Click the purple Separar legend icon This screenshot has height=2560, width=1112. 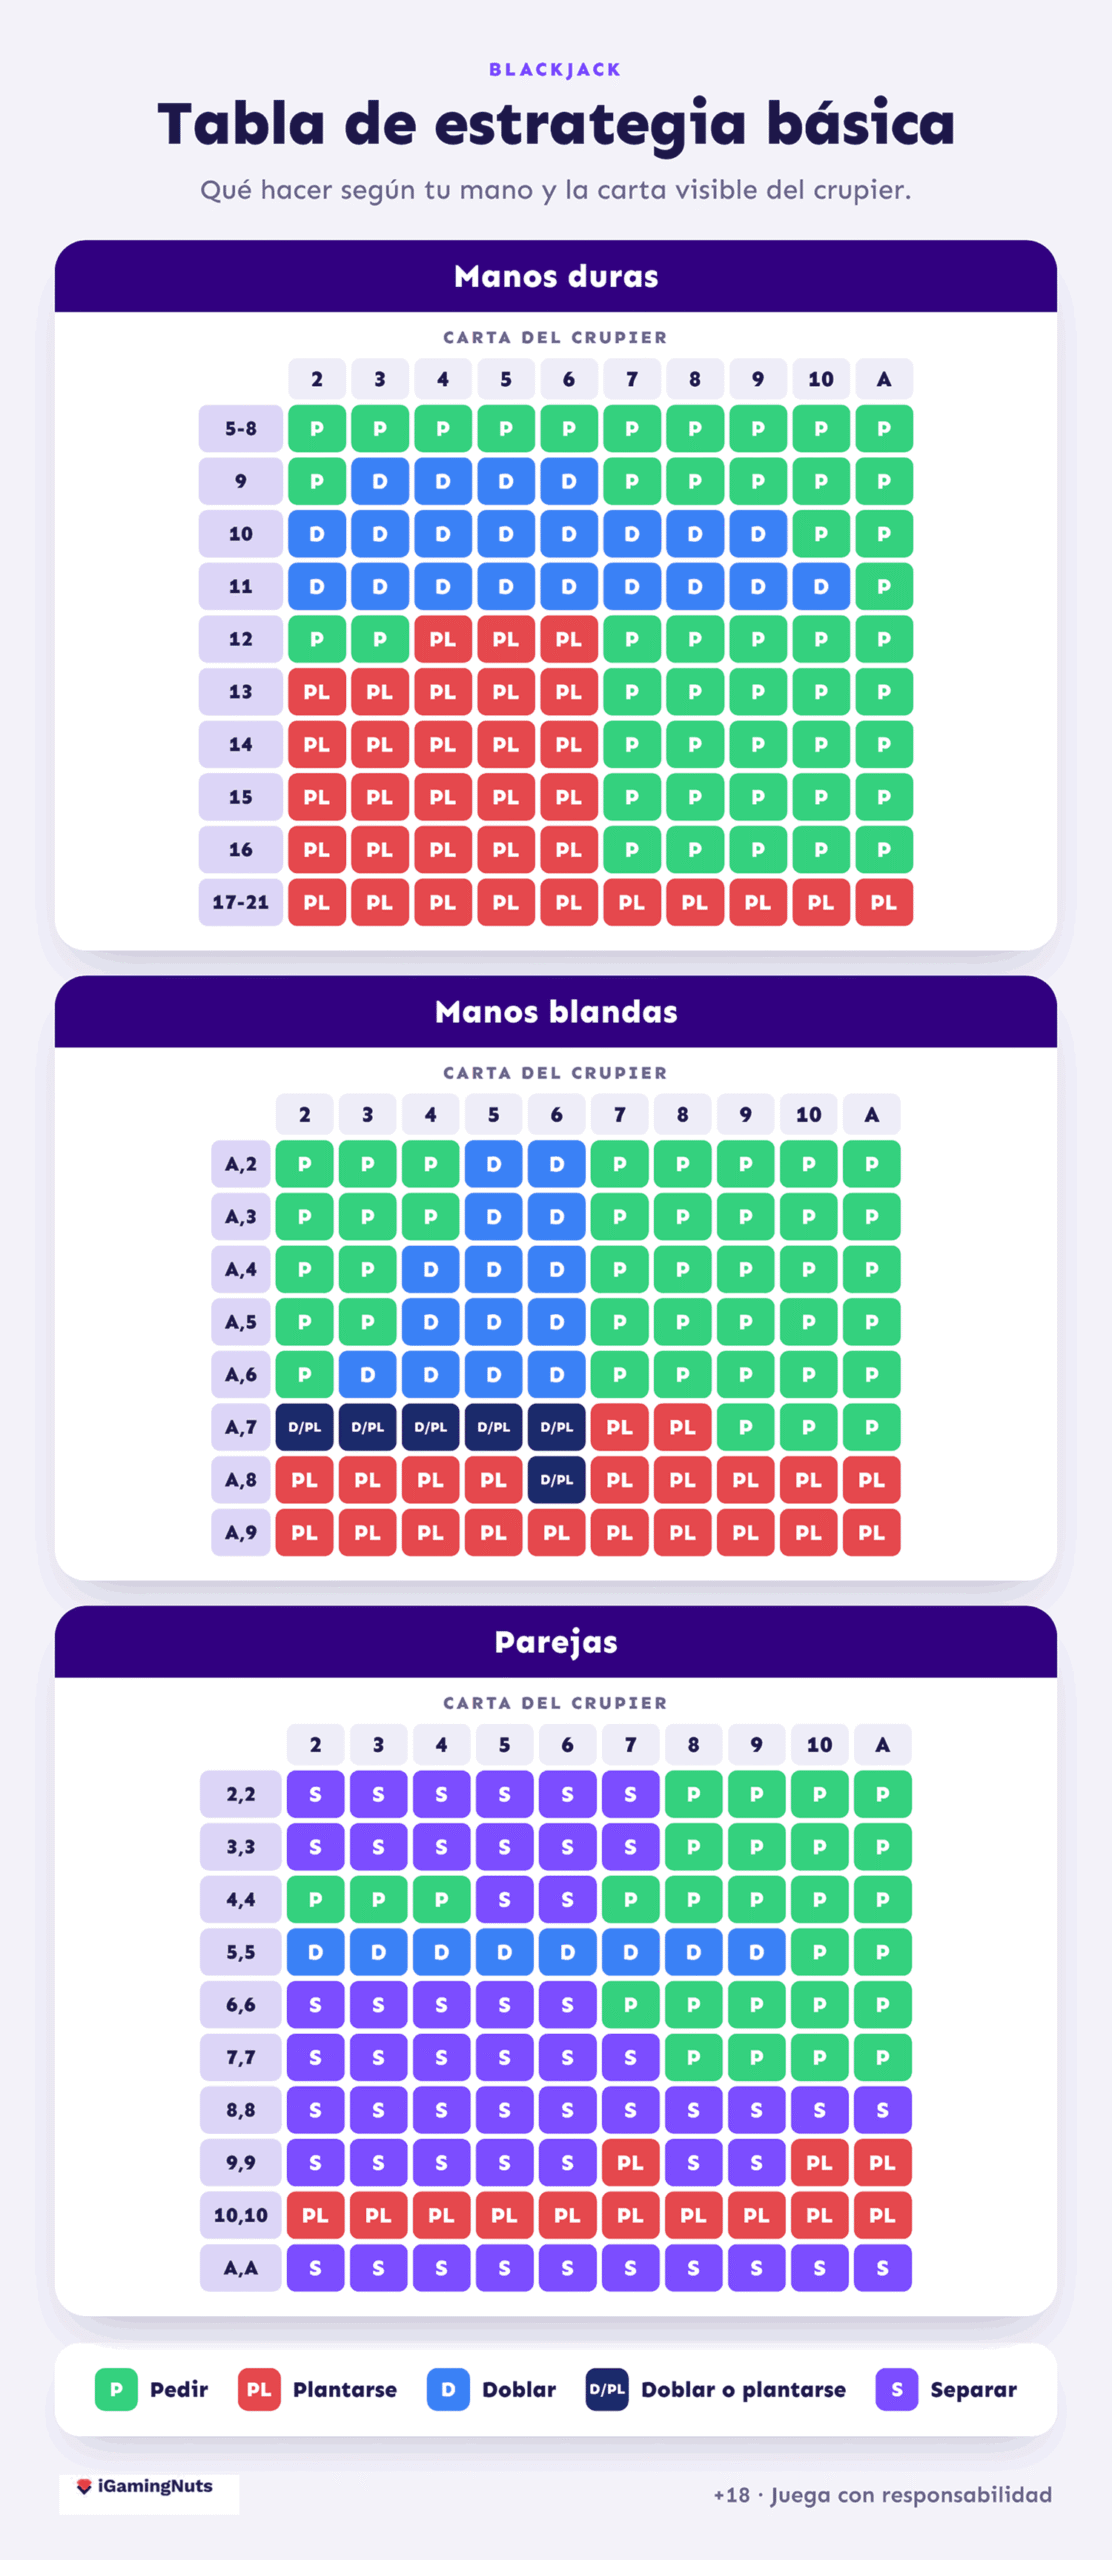coord(897,2389)
